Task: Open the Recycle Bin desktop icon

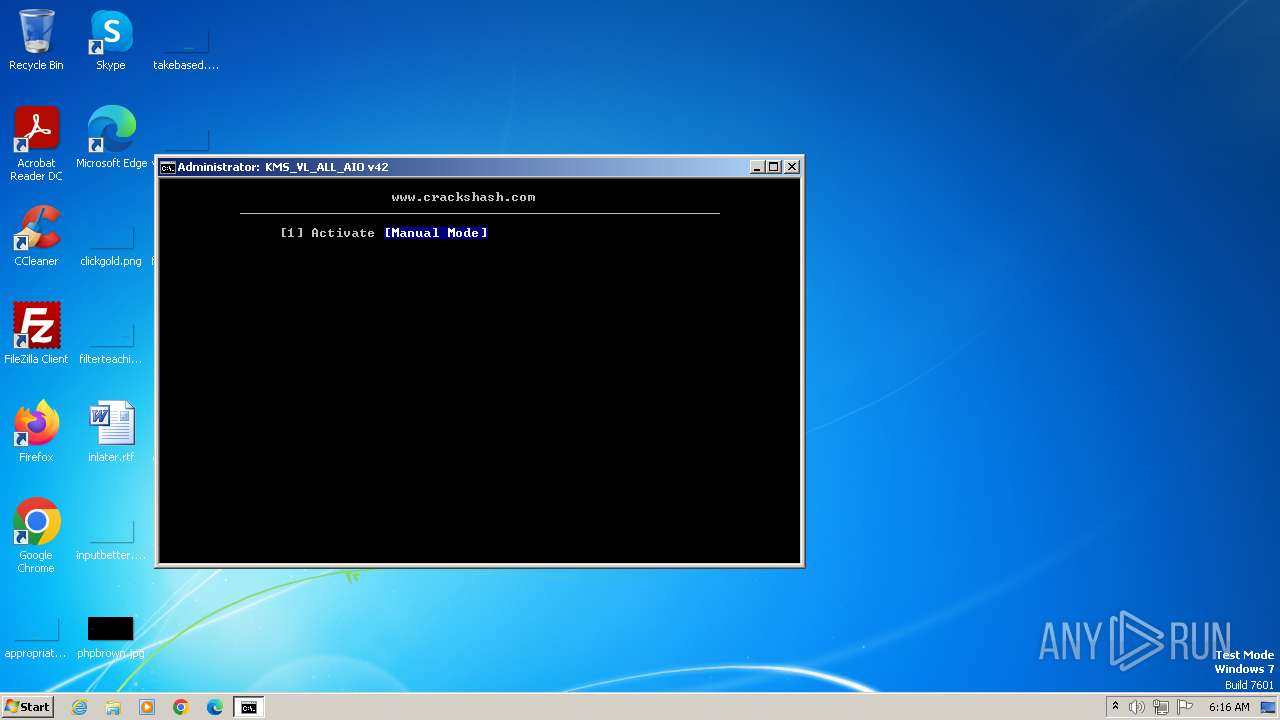Action: point(36,40)
